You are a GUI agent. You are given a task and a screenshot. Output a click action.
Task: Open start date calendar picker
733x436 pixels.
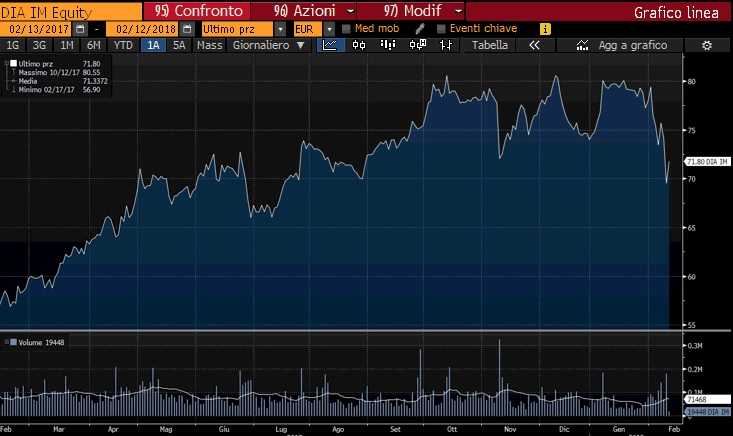(x=80, y=29)
